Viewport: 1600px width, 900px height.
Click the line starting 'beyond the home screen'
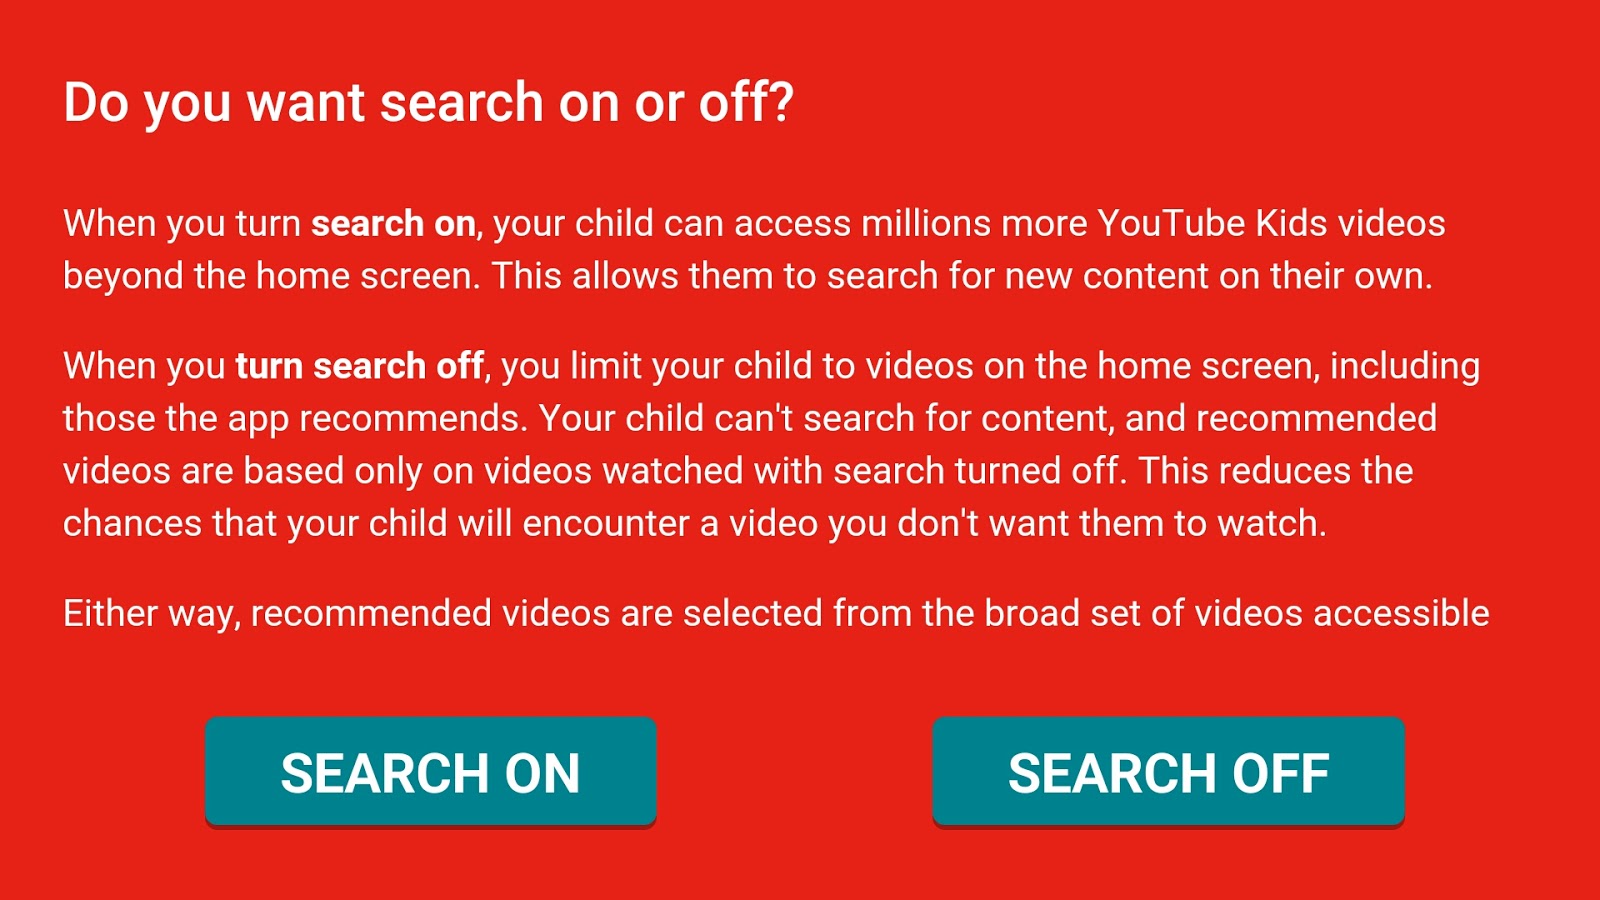[x=748, y=276]
